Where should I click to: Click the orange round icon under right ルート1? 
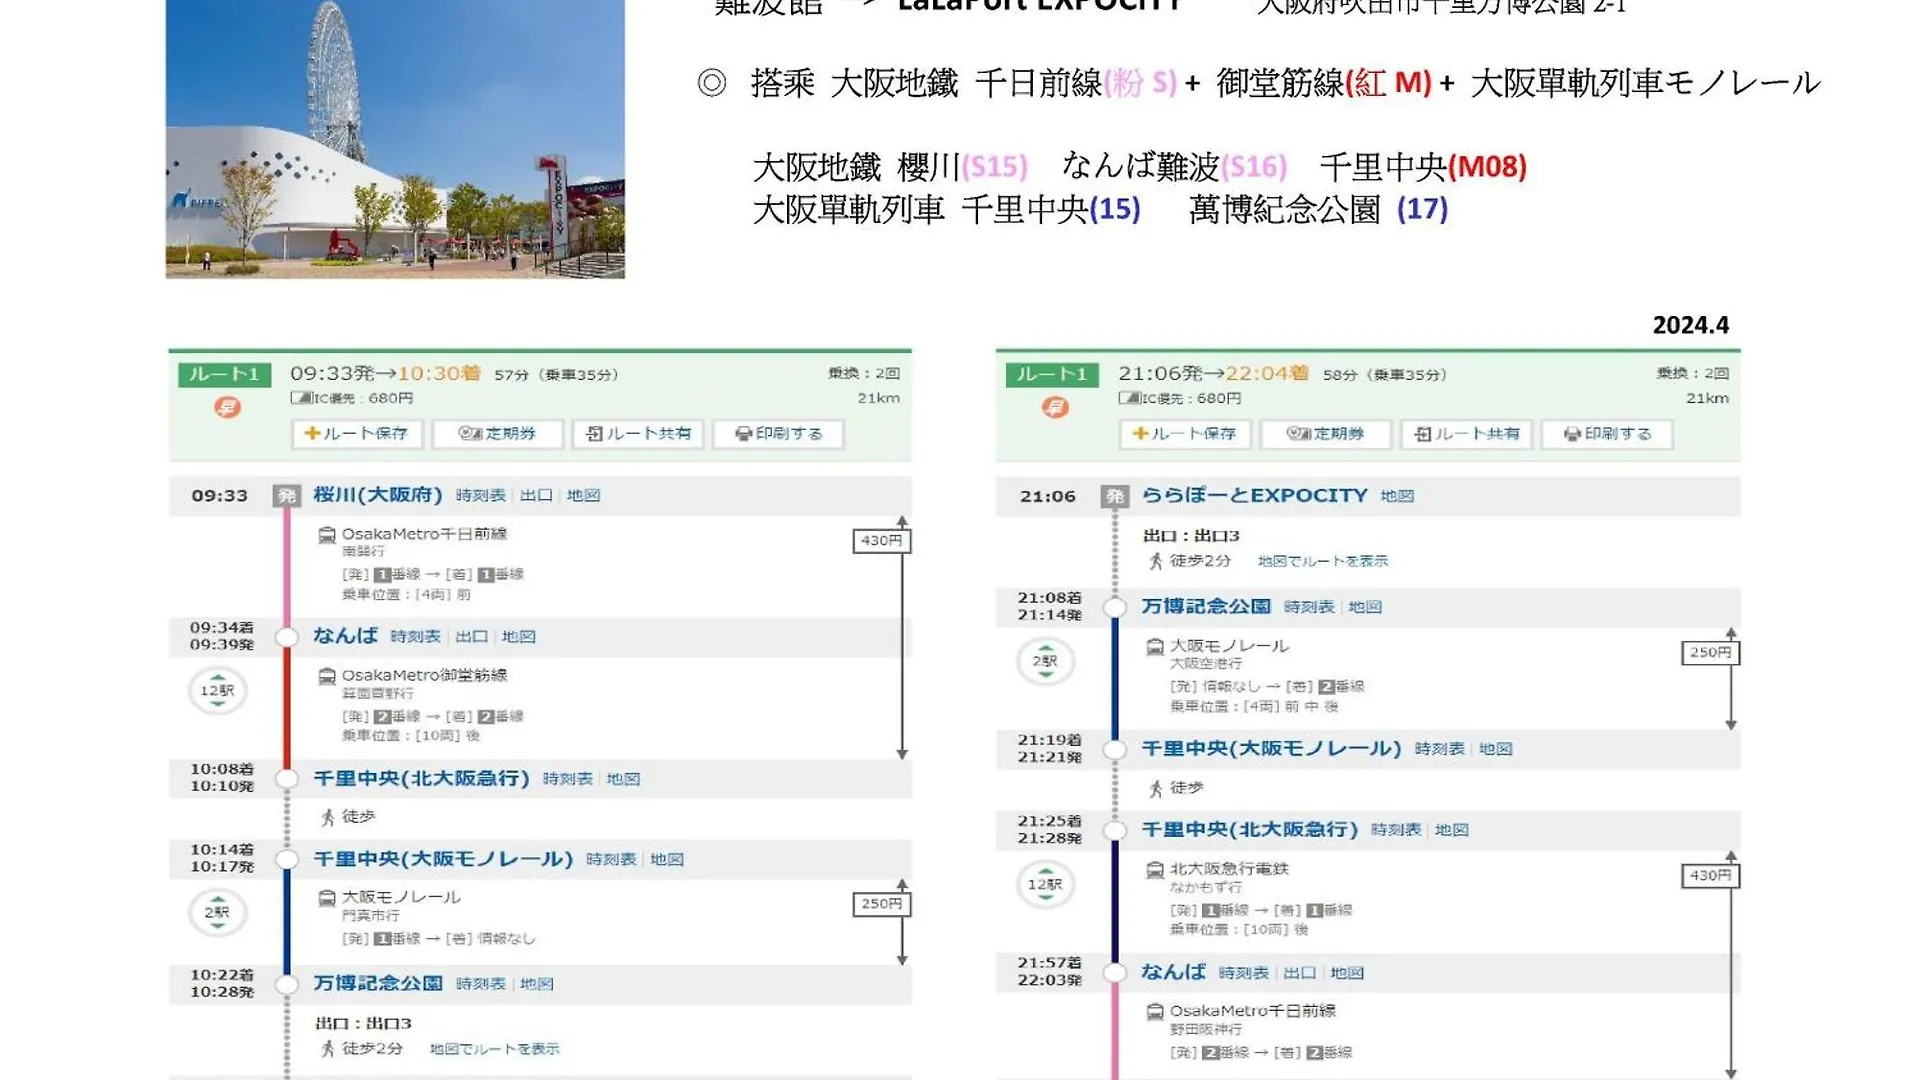click(1055, 407)
